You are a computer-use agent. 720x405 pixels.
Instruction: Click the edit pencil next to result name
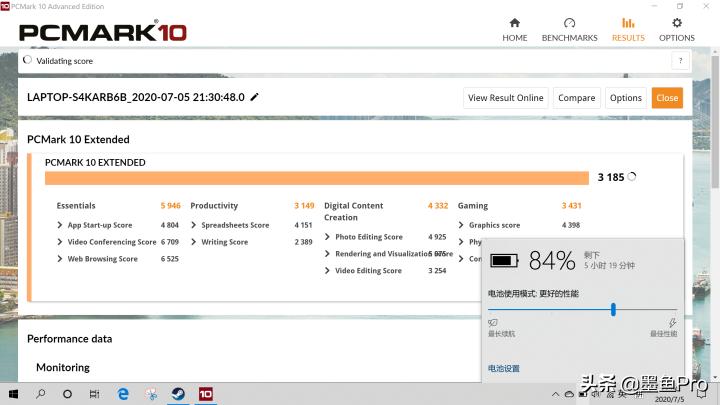click(254, 97)
